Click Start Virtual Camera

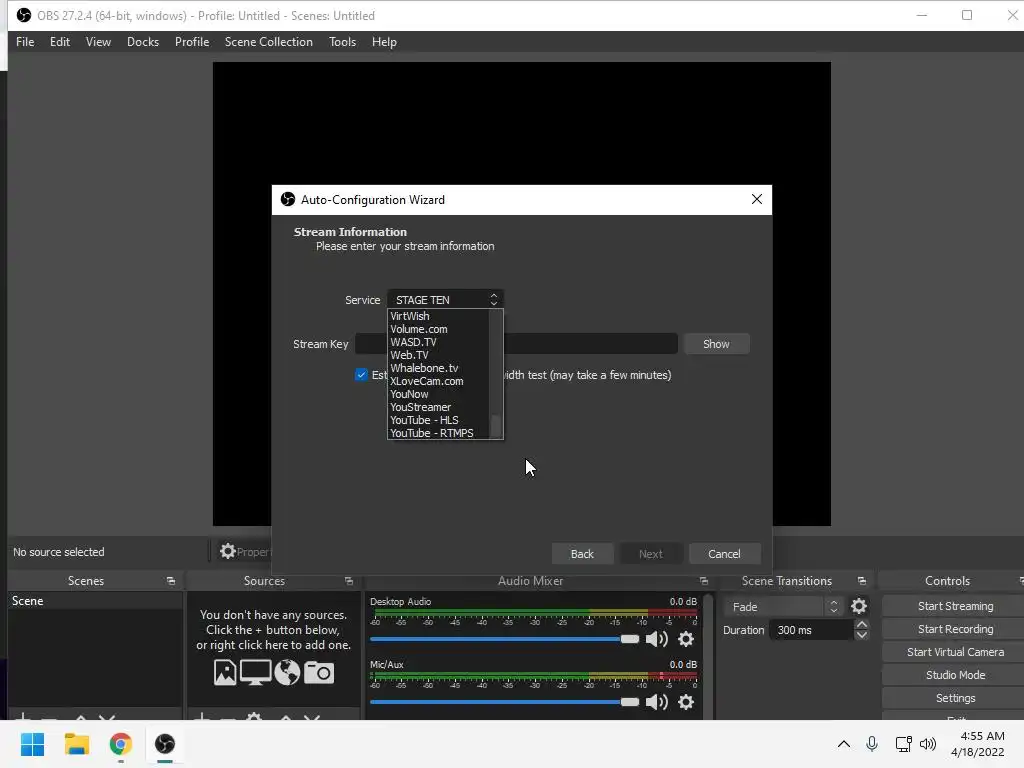955,652
